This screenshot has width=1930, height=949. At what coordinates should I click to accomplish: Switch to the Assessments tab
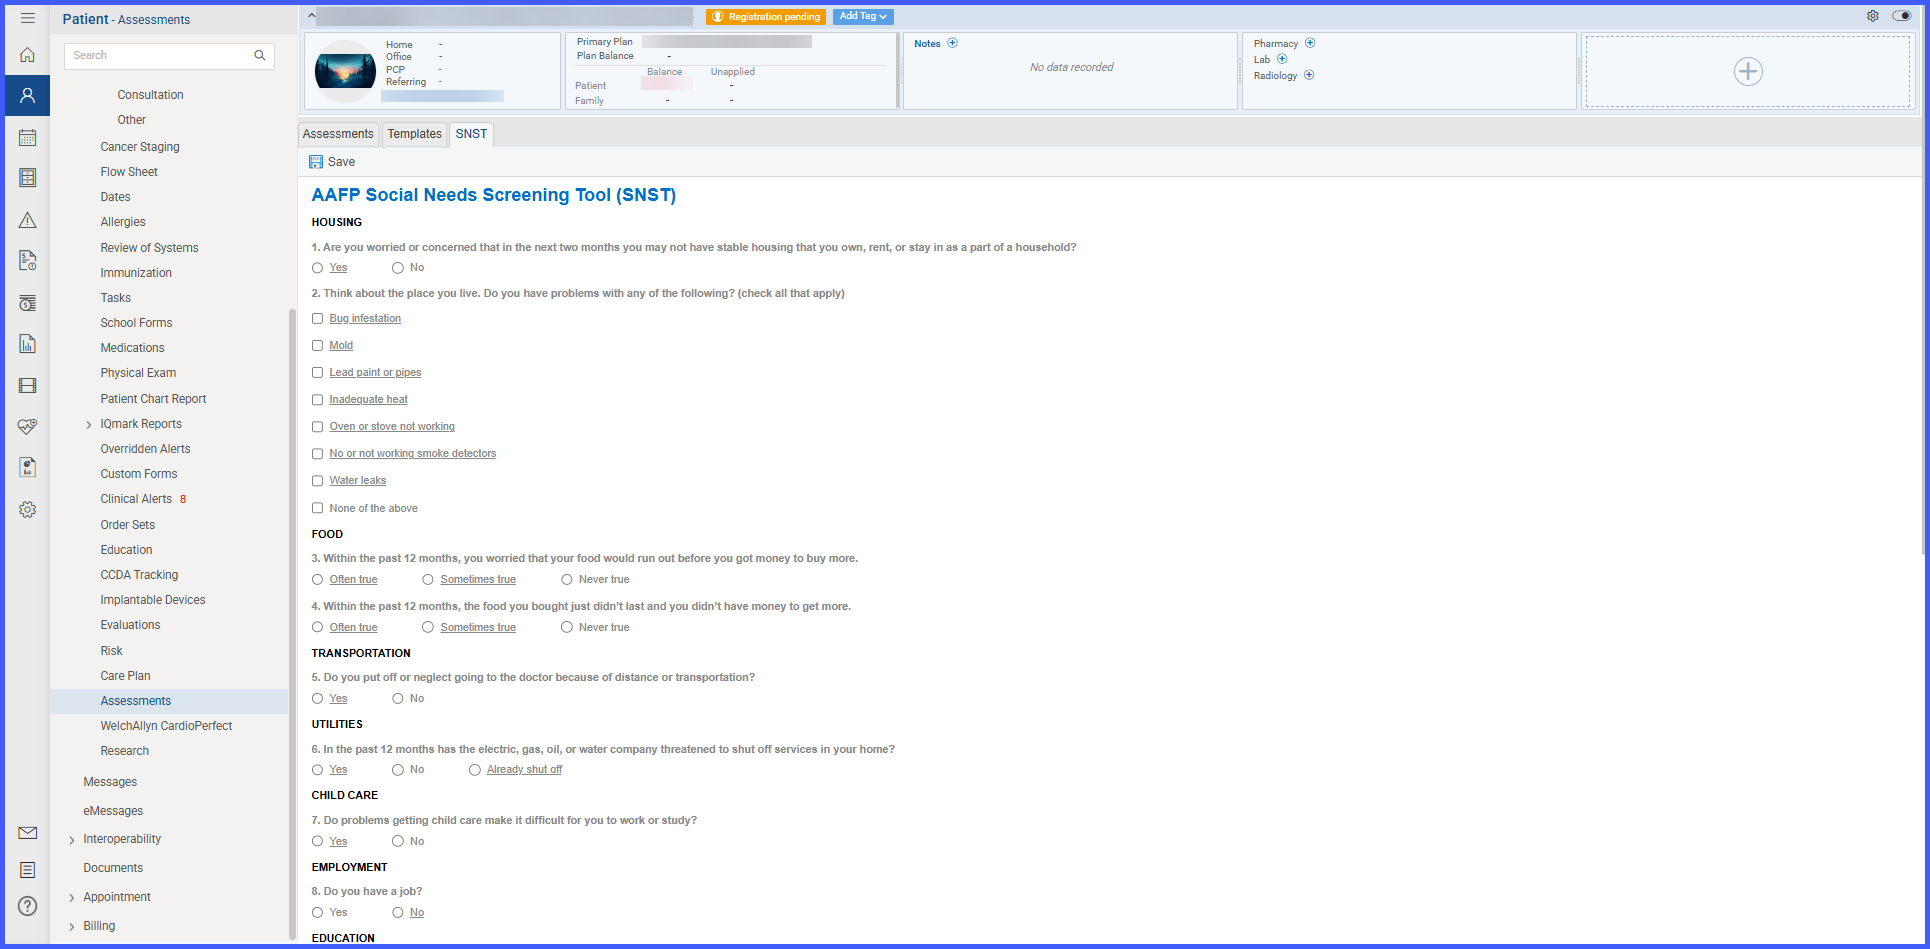[x=338, y=134]
